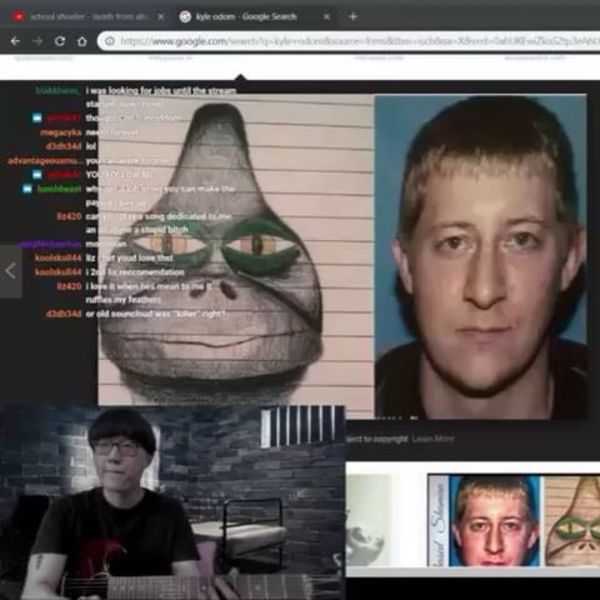The width and height of the screenshot is (600, 600).
Task: Click the streamer webcam overlay
Action: pos(172,502)
